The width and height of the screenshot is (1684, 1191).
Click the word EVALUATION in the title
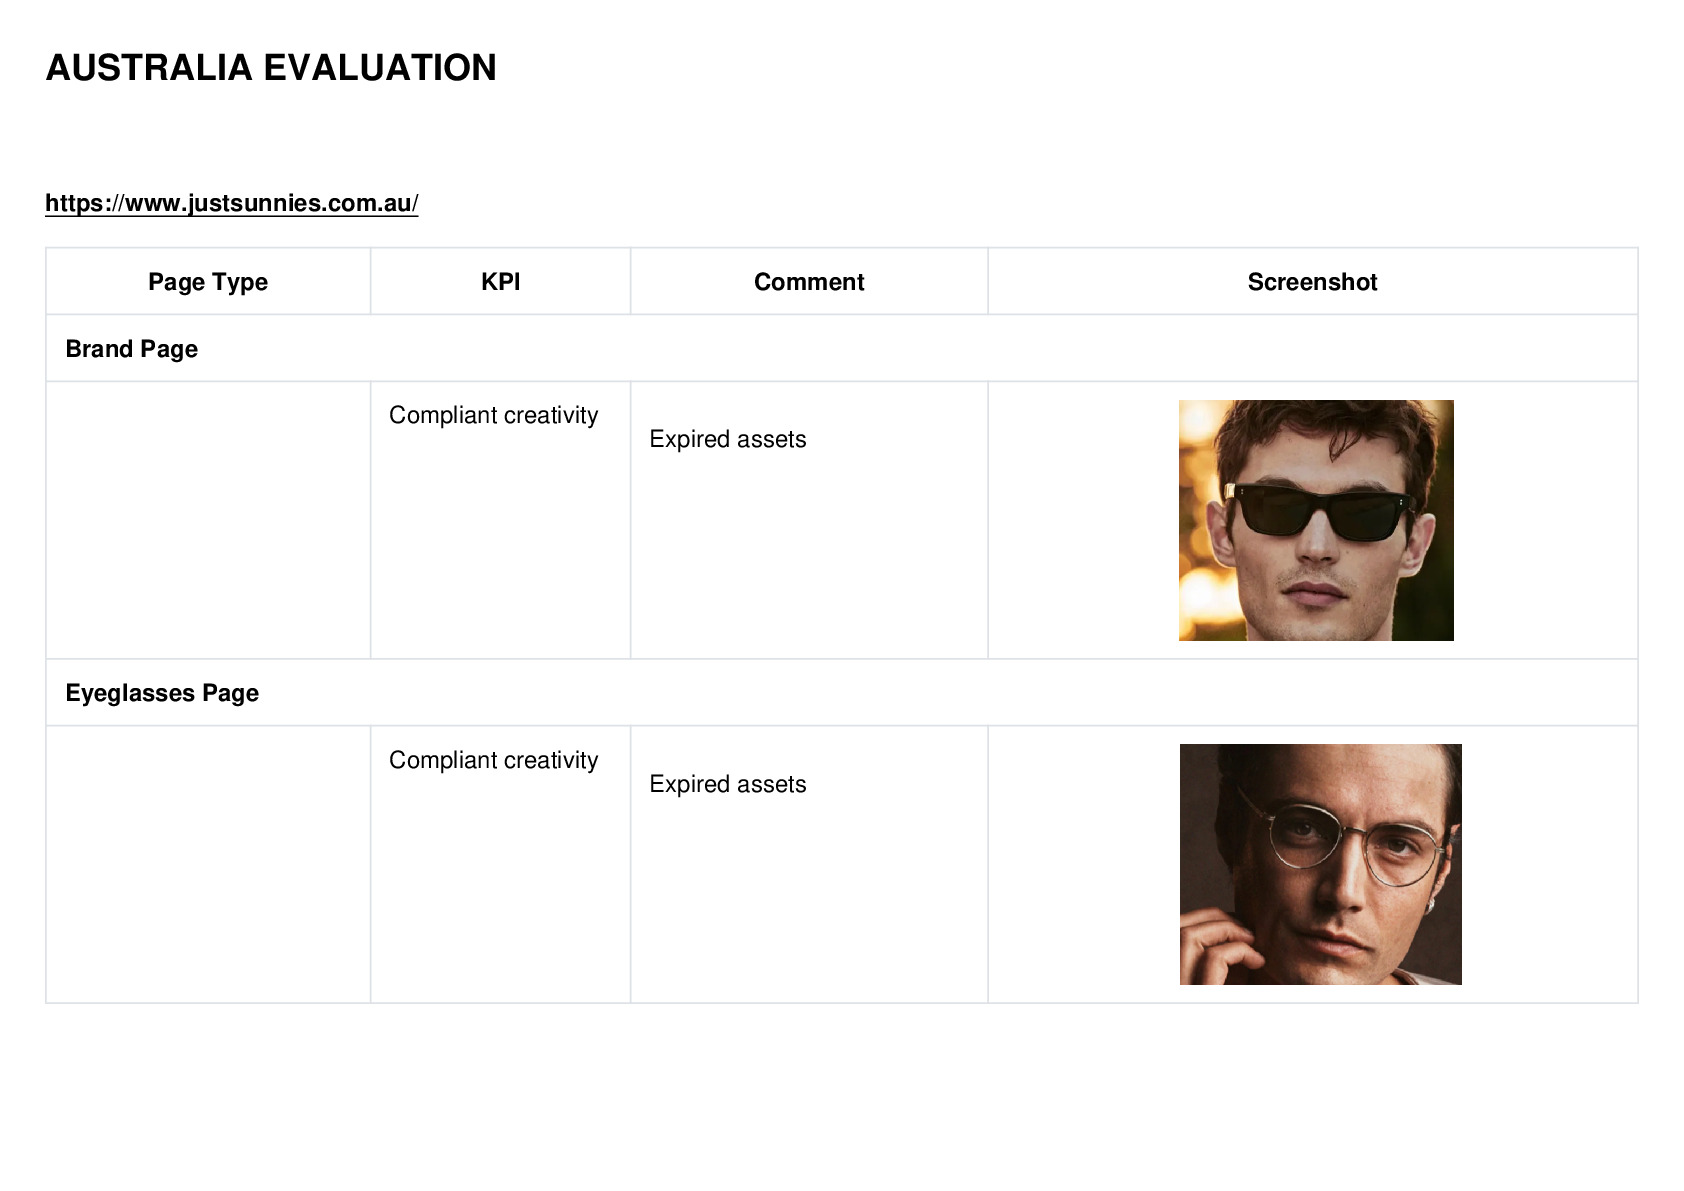pyautogui.click(x=380, y=68)
